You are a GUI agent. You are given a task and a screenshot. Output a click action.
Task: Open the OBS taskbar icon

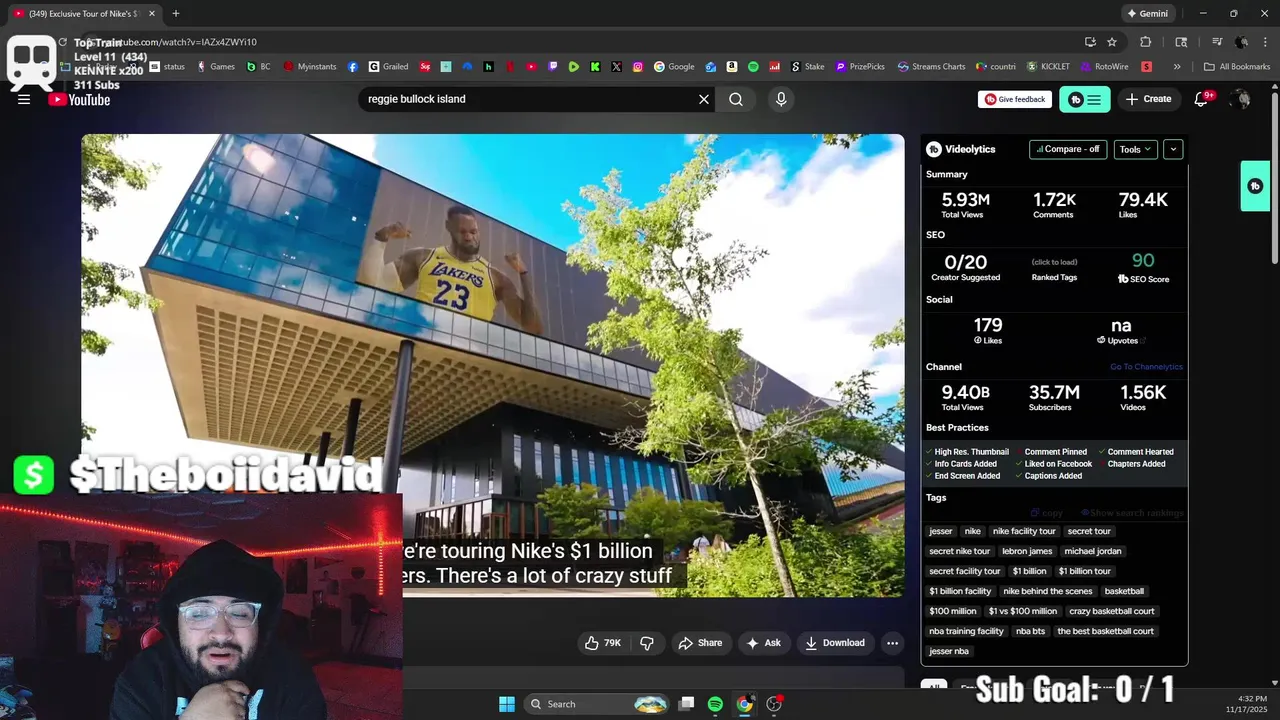tap(774, 704)
